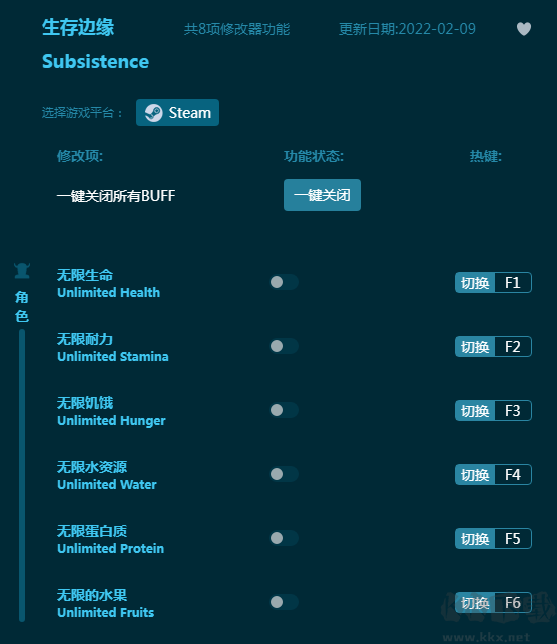Click 切换 button for F5 hotkey
This screenshot has height=644, width=557.
pos(475,539)
